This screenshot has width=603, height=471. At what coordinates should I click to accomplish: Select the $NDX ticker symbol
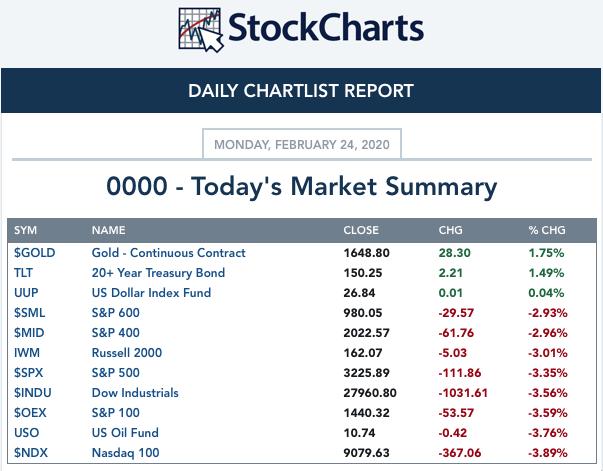click(x=31, y=453)
